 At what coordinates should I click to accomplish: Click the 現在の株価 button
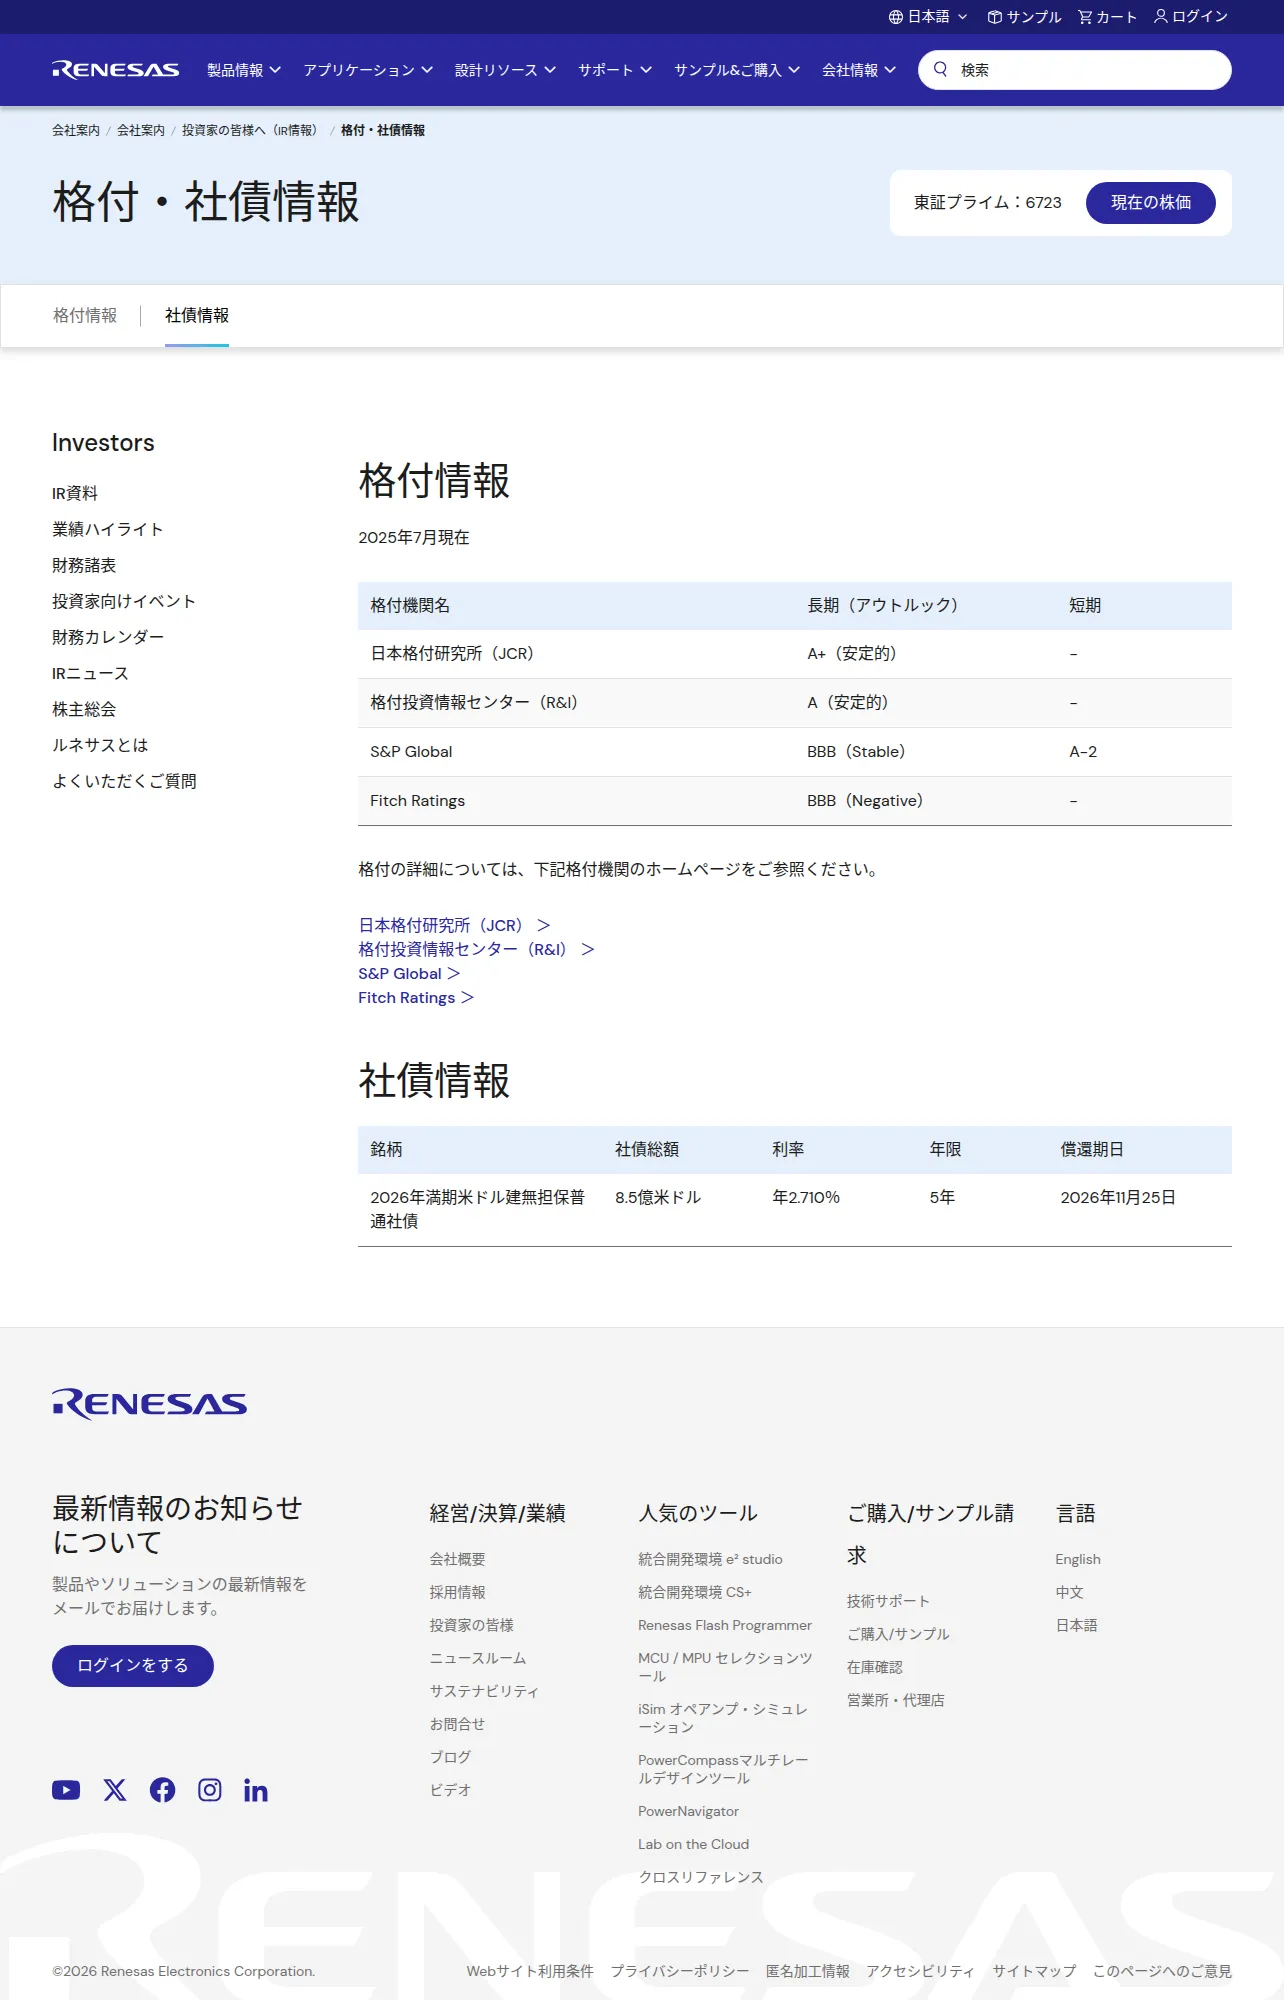(1151, 203)
